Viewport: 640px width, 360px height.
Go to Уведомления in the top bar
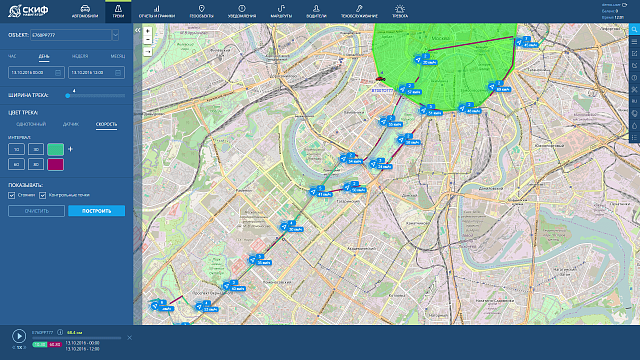coord(242,11)
